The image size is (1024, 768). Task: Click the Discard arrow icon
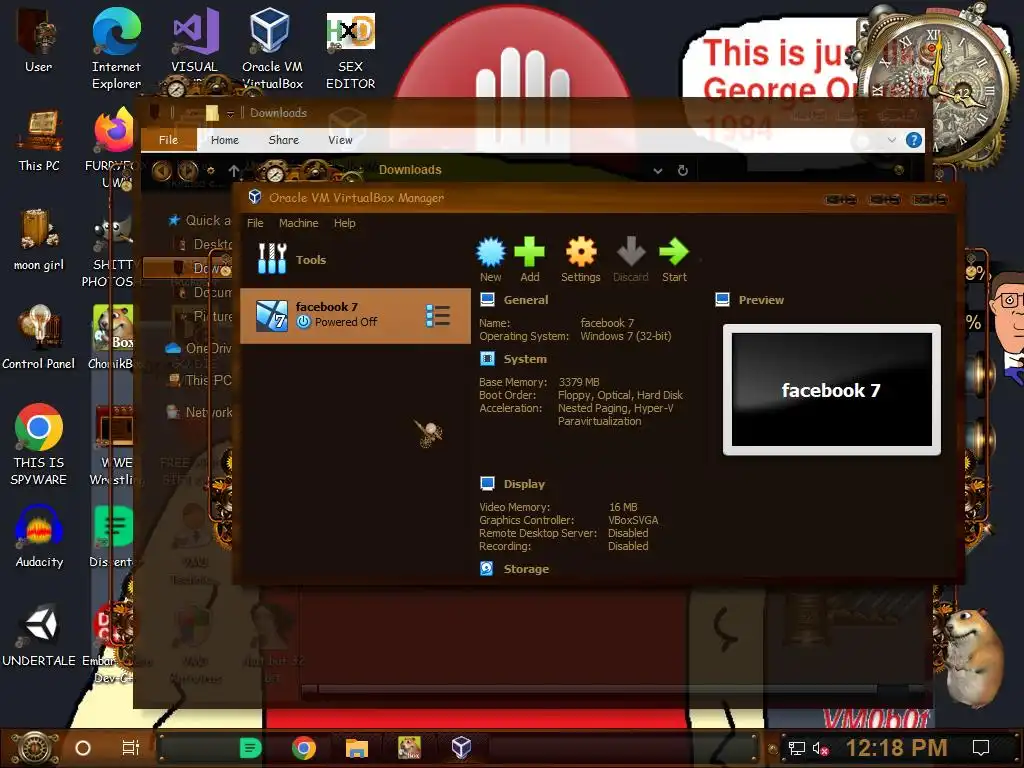[x=631, y=259]
